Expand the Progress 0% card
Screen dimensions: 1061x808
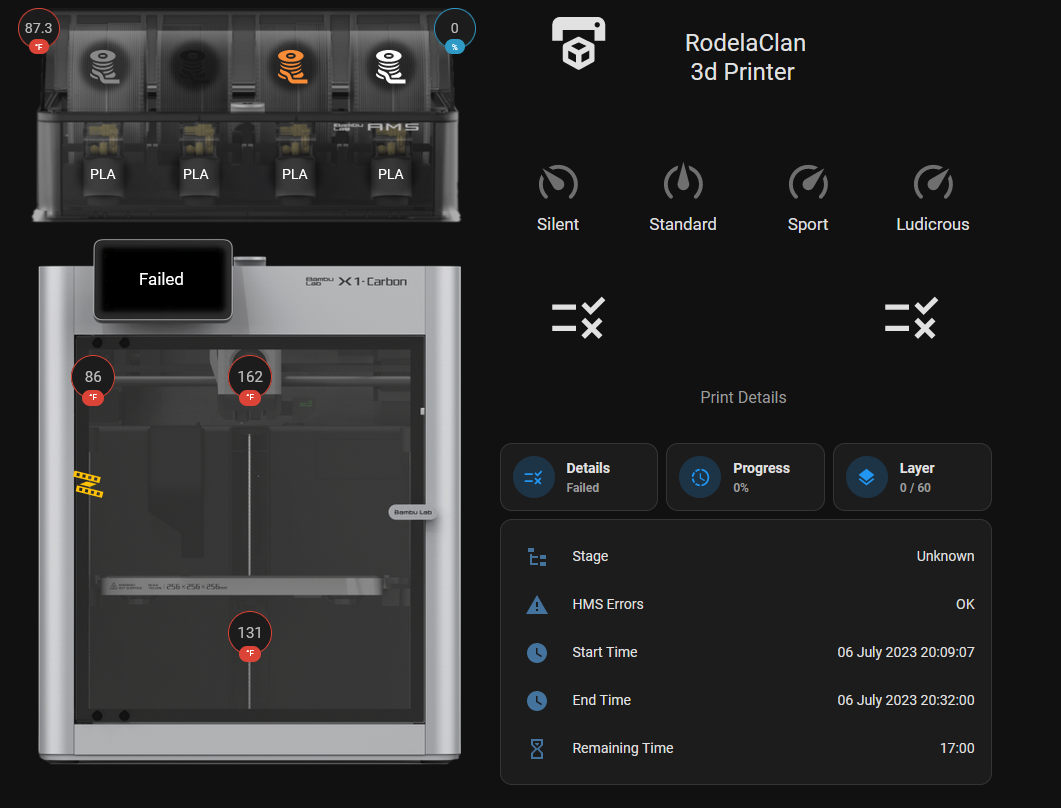pyautogui.click(x=745, y=477)
